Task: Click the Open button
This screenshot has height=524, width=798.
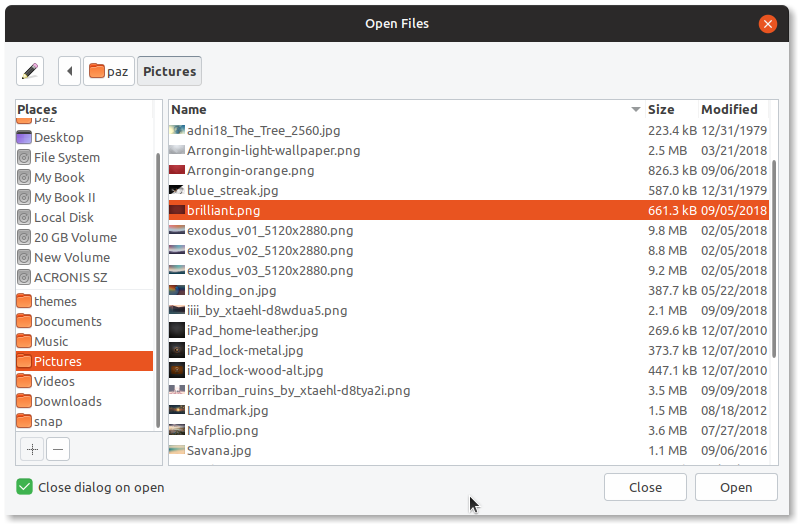Action: pos(736,487)
